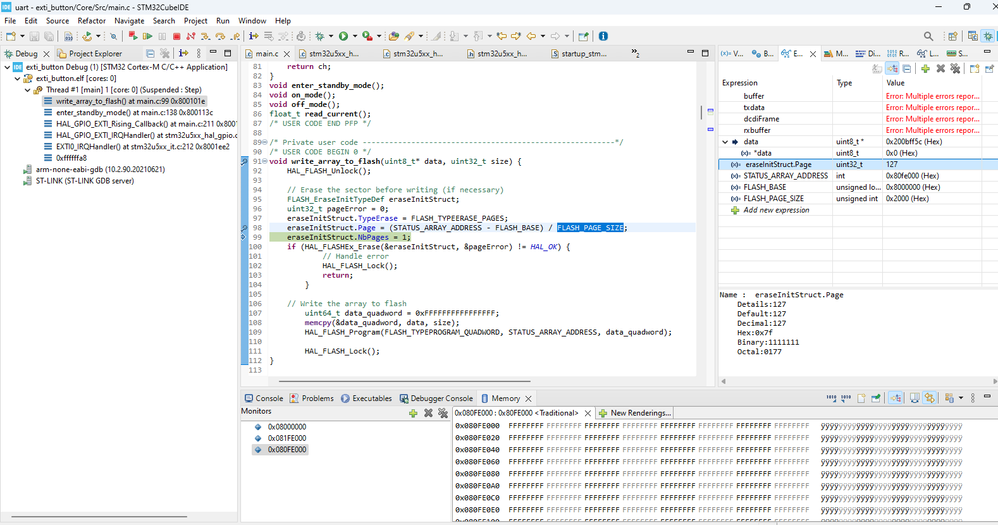Click the Terminate and relaunch icon
Viewport: 998px width, 525px height.
pos(133,36)
